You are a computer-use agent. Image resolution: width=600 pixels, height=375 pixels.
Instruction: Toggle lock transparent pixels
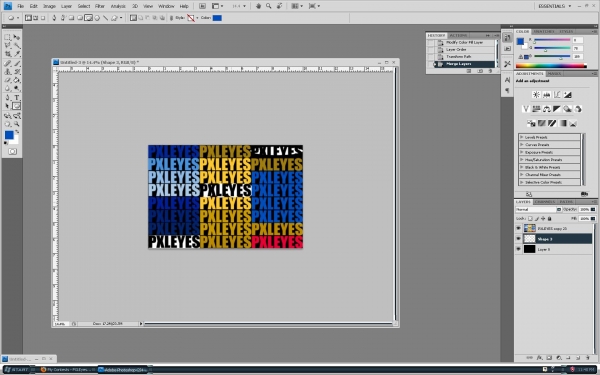point(530,218)
